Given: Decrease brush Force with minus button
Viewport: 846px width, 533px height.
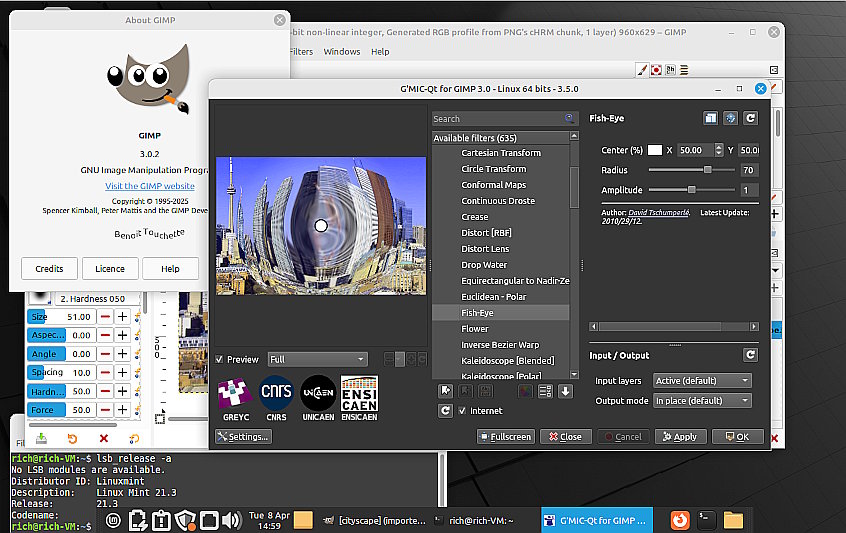Looking at the screenshot, I should (x=106, y=410).
